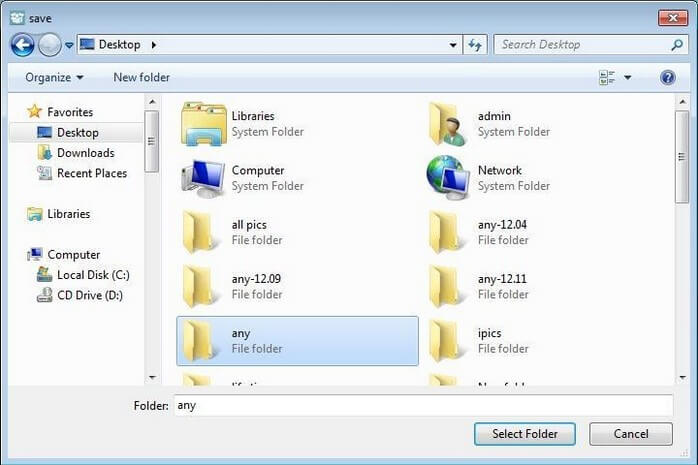698x465 pixels.
Task: Click the Folder name input field
Action: pyautogui.click(x=423, y=405)
